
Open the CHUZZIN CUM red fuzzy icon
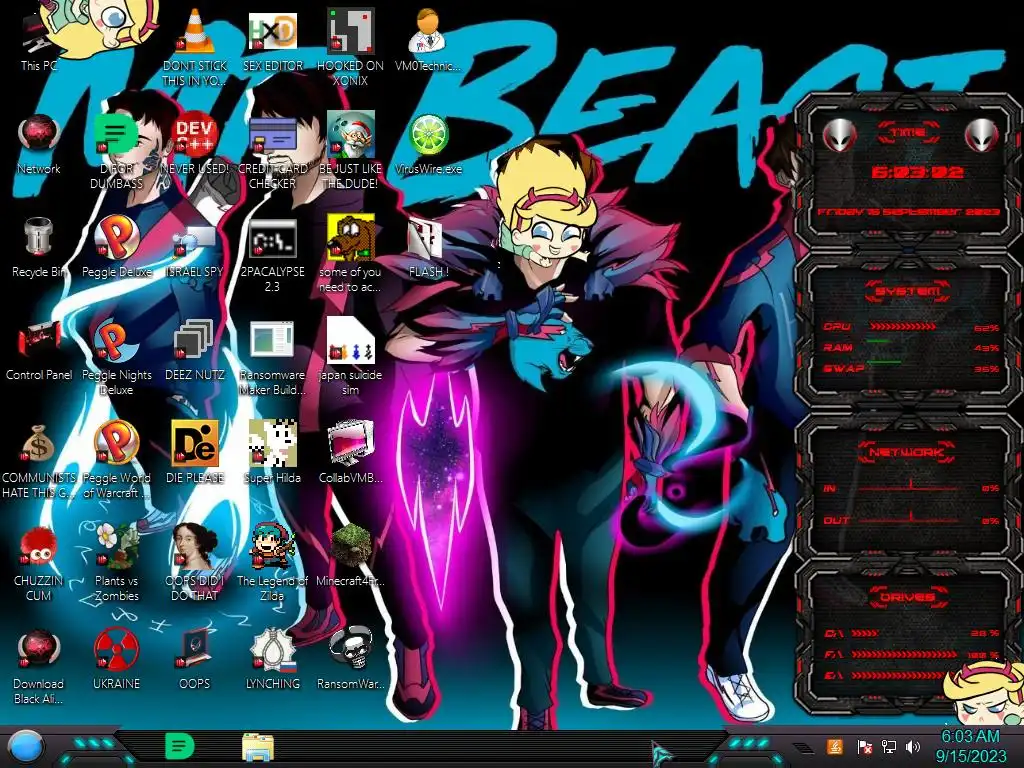pyautogui.click(x=39, y=562)
